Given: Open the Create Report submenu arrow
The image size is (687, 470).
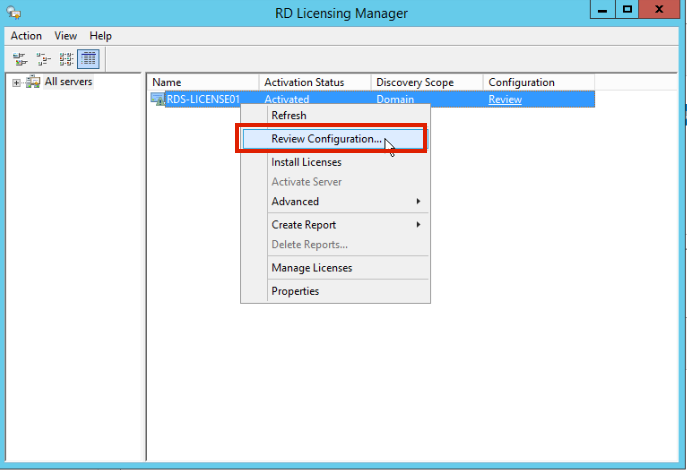Looking at the screenshot, I should 418,225.
